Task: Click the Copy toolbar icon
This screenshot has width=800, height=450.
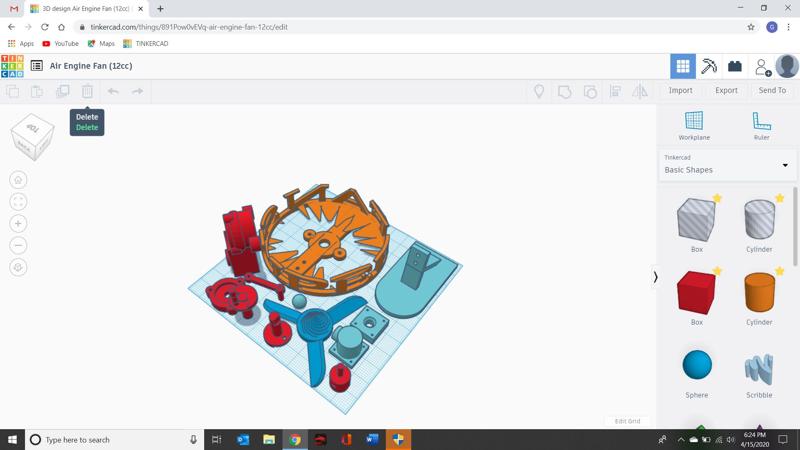Action: 13,91
